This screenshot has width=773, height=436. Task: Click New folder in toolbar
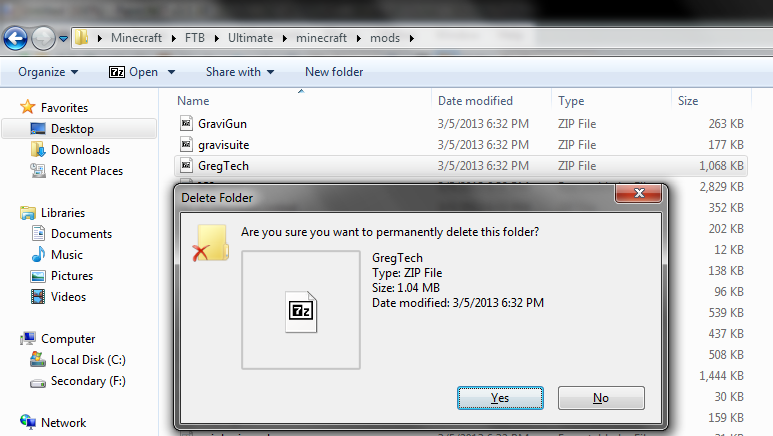coord(334,72)
